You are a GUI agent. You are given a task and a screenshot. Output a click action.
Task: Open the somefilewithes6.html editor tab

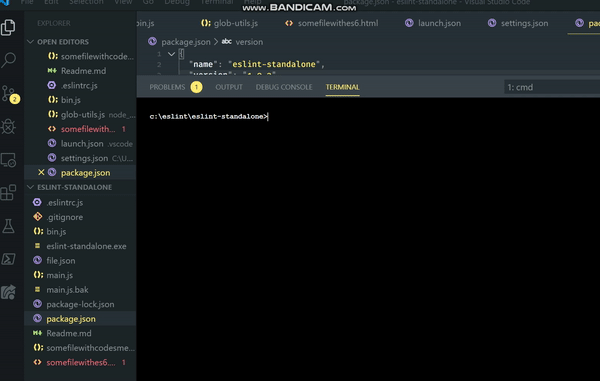(331, 23)
